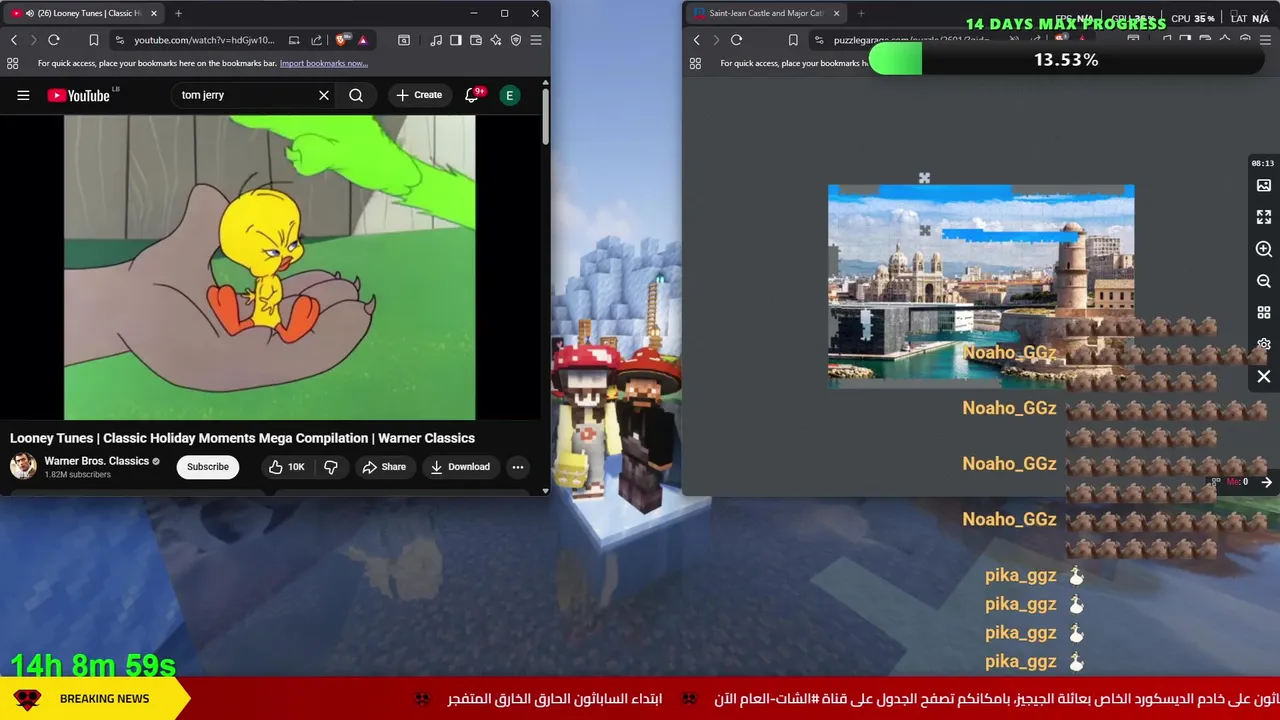
Task: Click the 13.53% progress bar
Action: pyautogui.click(x=1066, y=60)
